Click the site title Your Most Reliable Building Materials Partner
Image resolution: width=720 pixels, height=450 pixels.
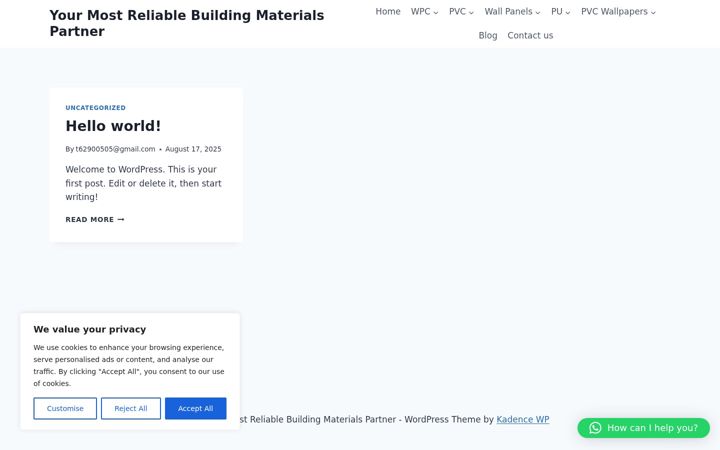[187, 23]
